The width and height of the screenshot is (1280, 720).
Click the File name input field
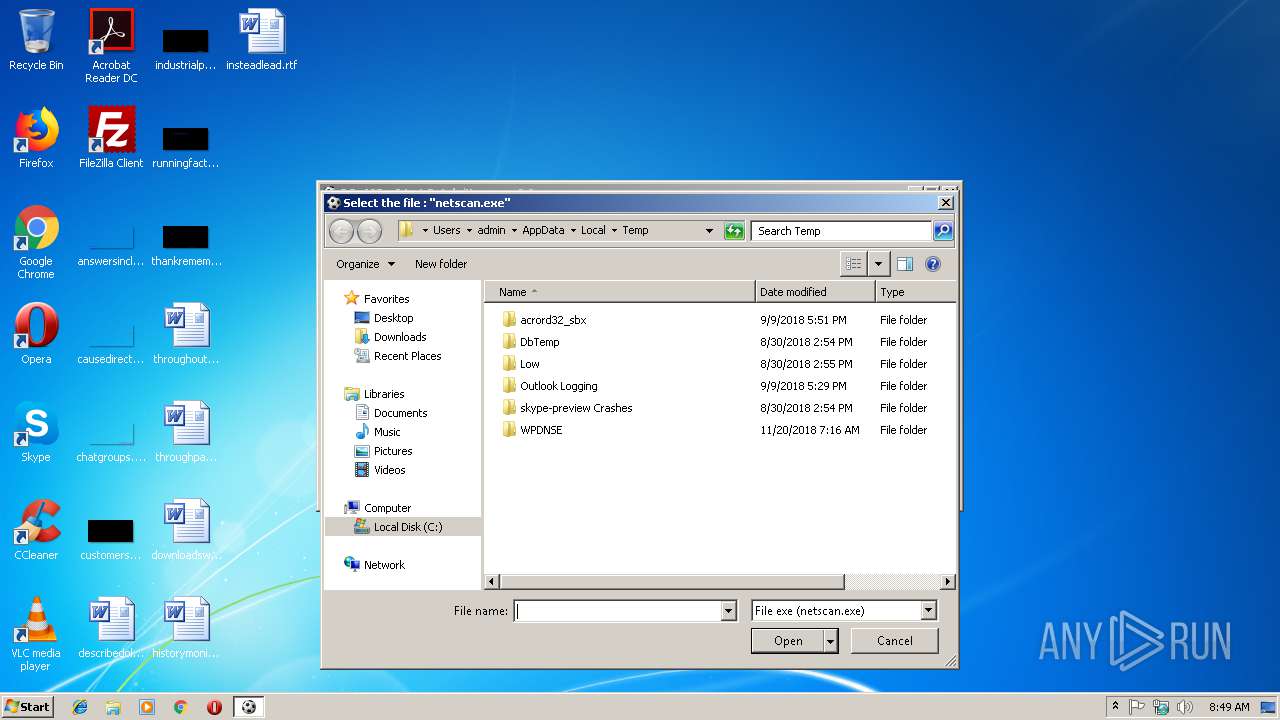click(x=617, y=611)
